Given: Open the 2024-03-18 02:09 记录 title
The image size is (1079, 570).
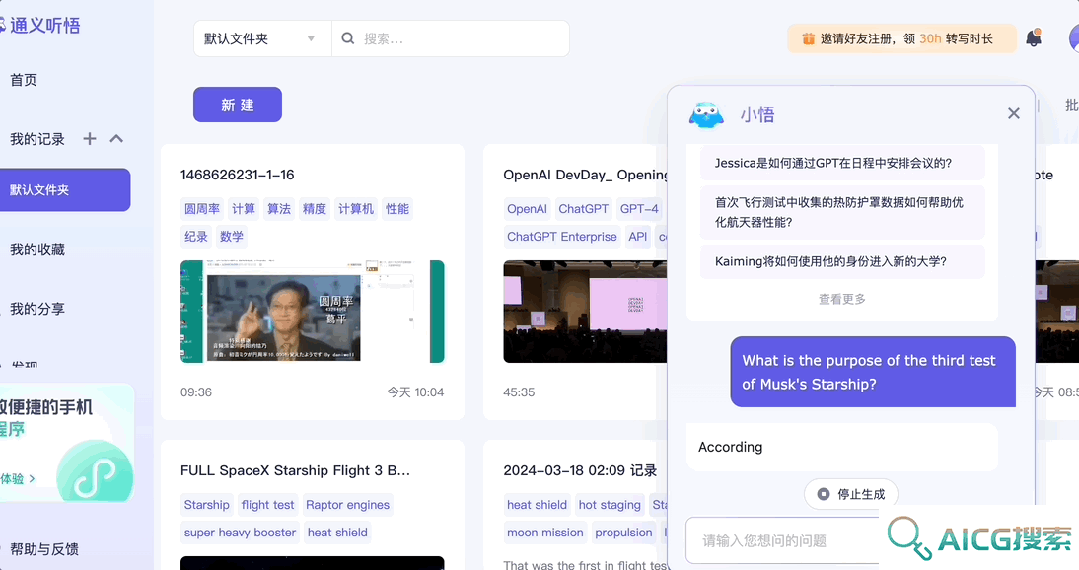Looking at the screenshot, I should click(580, 470).
